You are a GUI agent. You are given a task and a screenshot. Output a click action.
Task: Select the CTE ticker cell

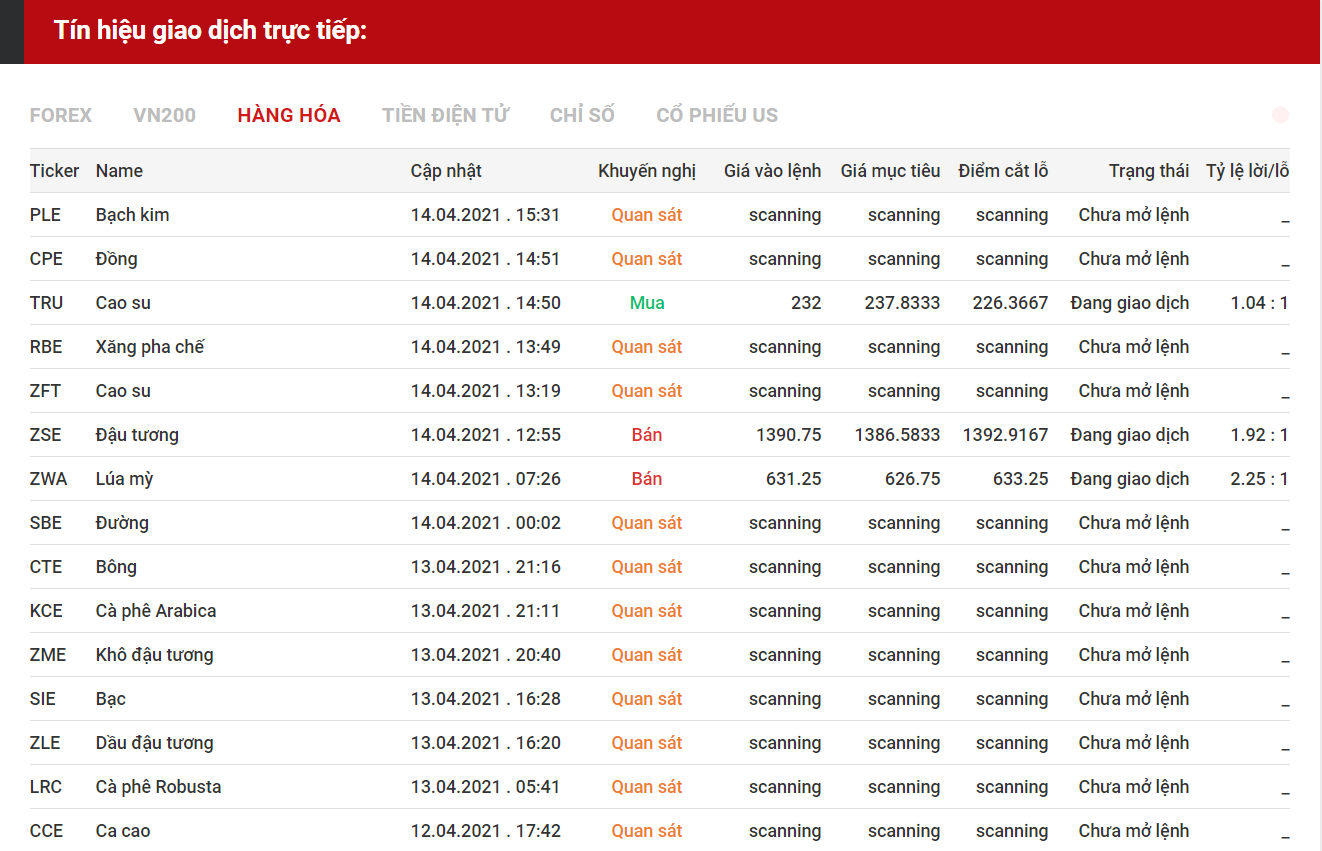click(46, 567)
